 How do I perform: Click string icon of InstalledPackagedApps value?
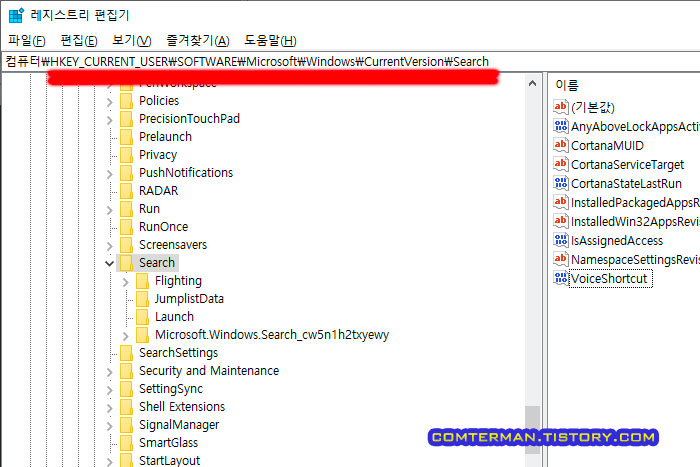(561, 202)
